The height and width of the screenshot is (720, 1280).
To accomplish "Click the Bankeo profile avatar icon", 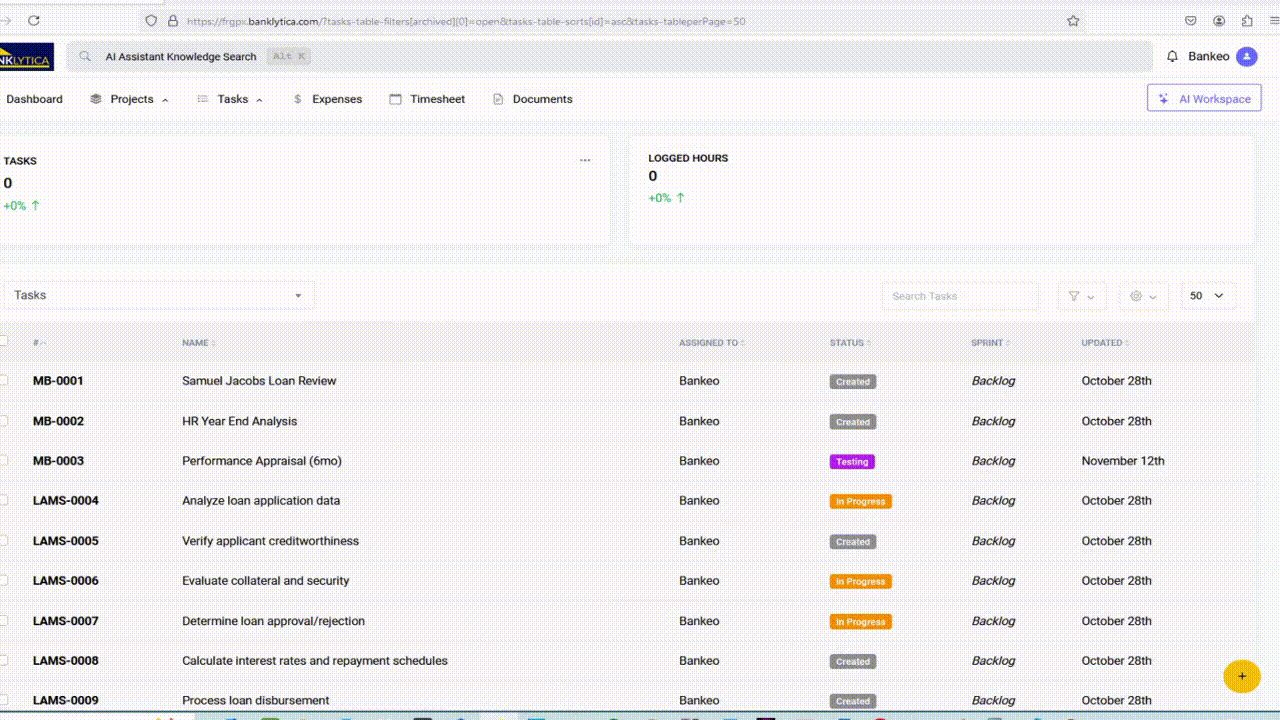I will click(x=1246, y=56).
